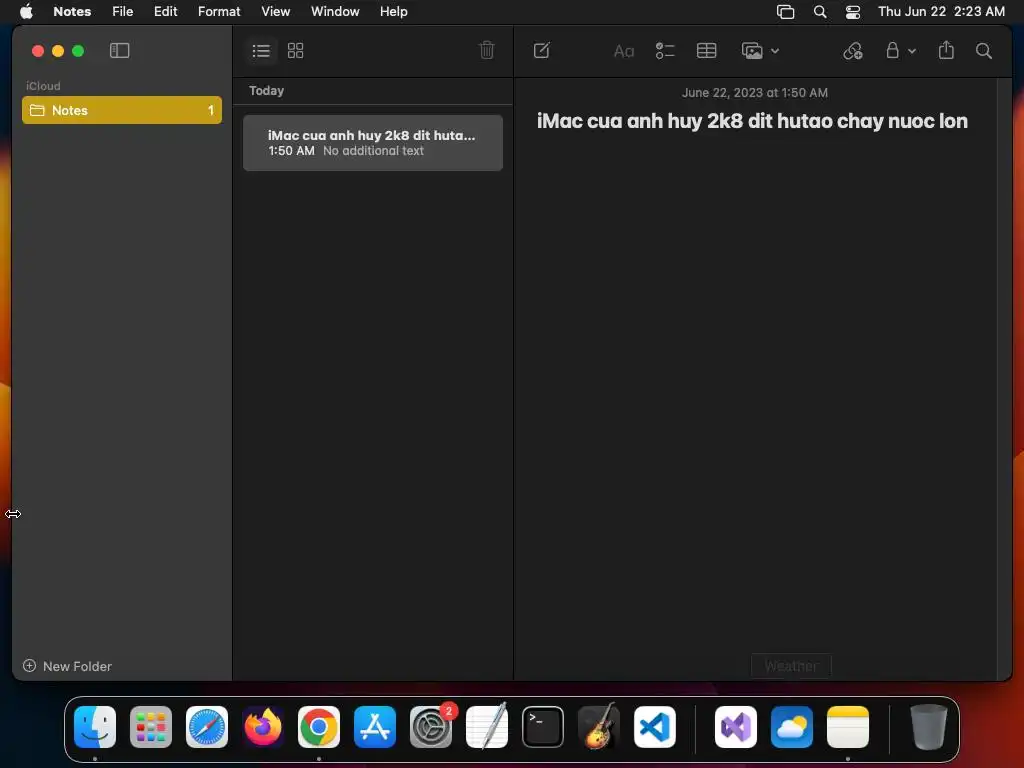Toggle the sidebar visibility button
Viewport: 1024px width, 768px height.
[120, 50]
